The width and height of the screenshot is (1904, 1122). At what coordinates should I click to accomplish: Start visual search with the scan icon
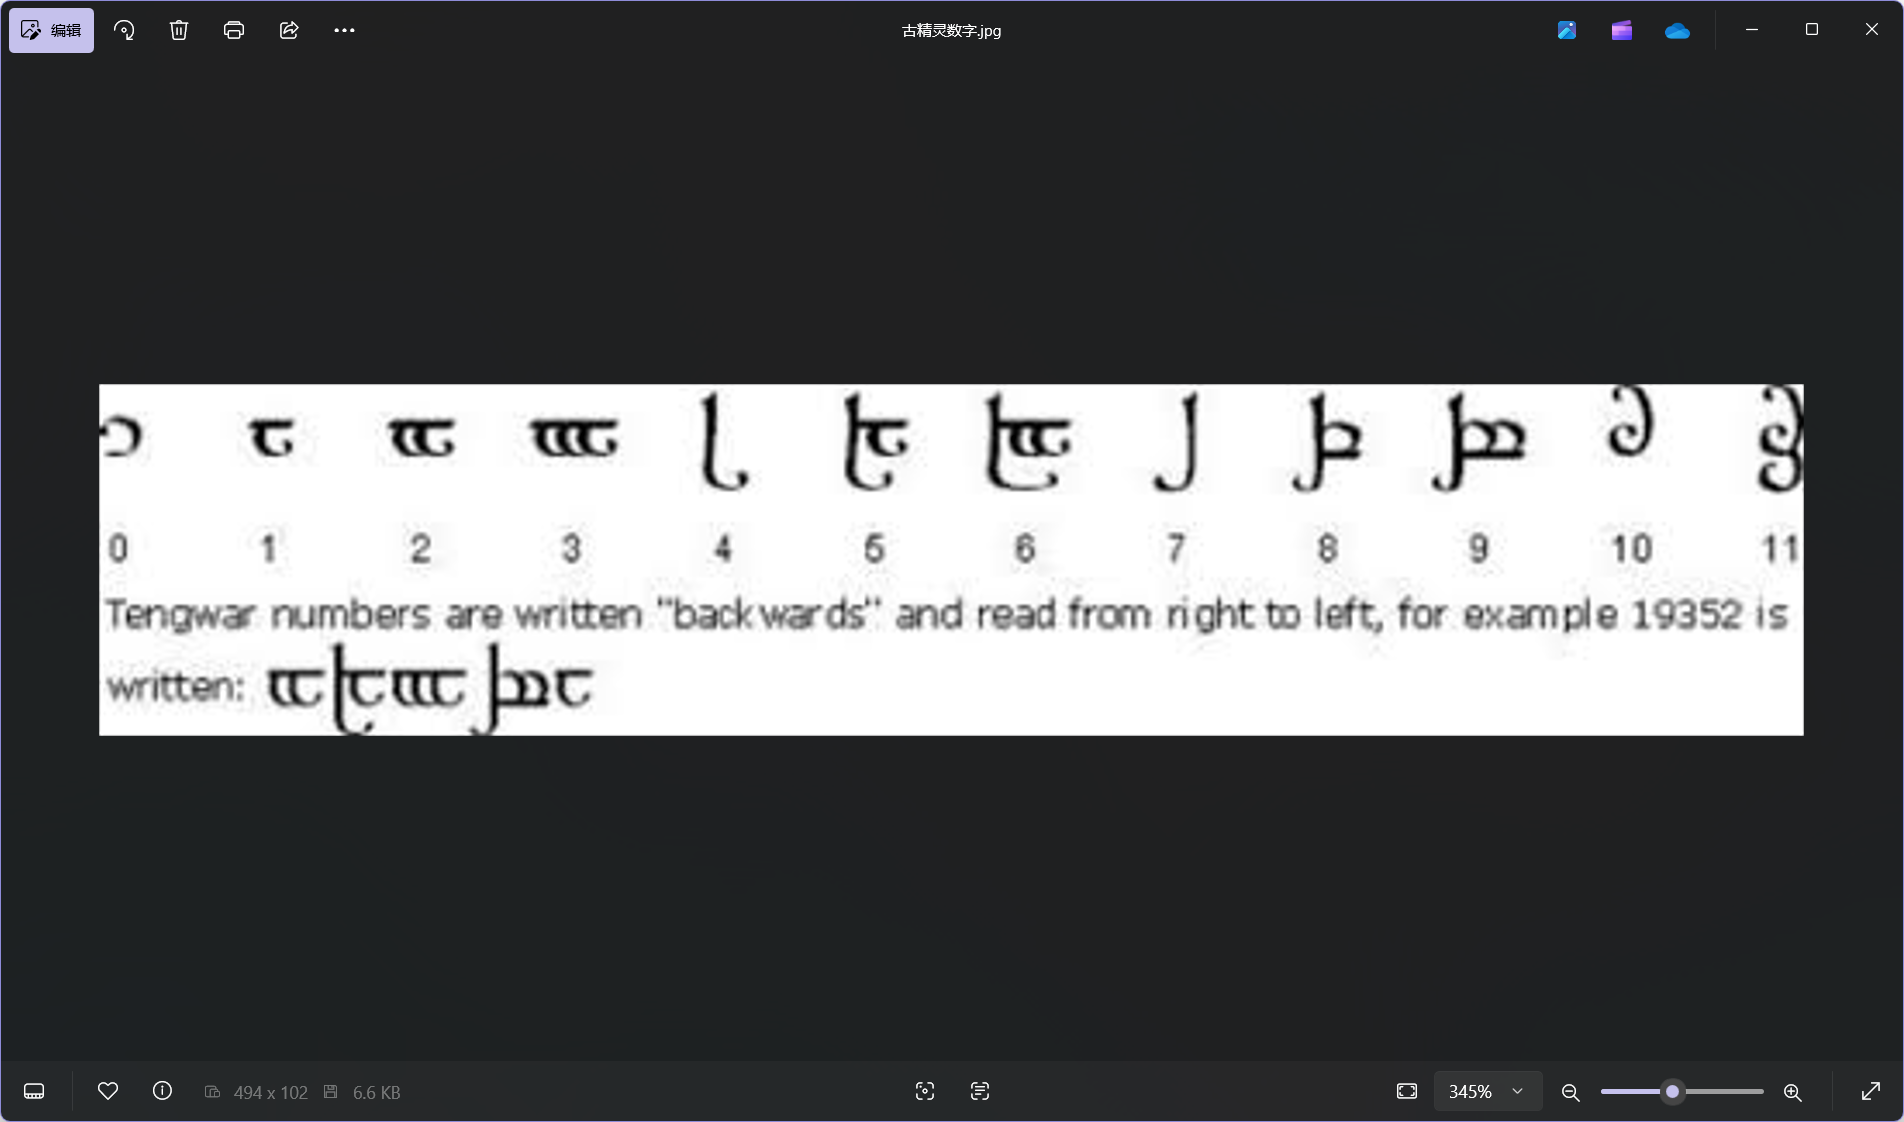pos(925,1091)
